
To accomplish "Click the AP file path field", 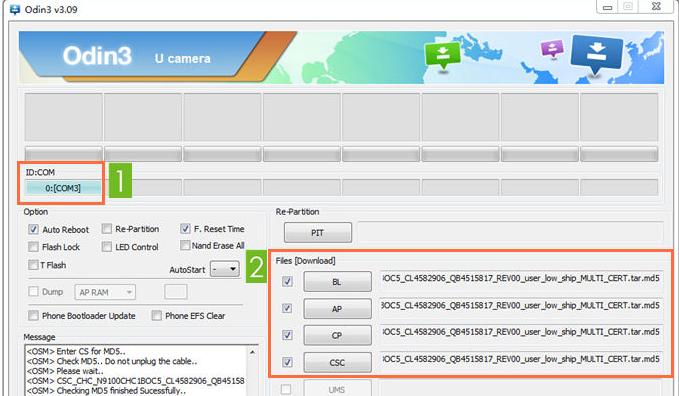I will pyautogui.click(x=521, y=305).
